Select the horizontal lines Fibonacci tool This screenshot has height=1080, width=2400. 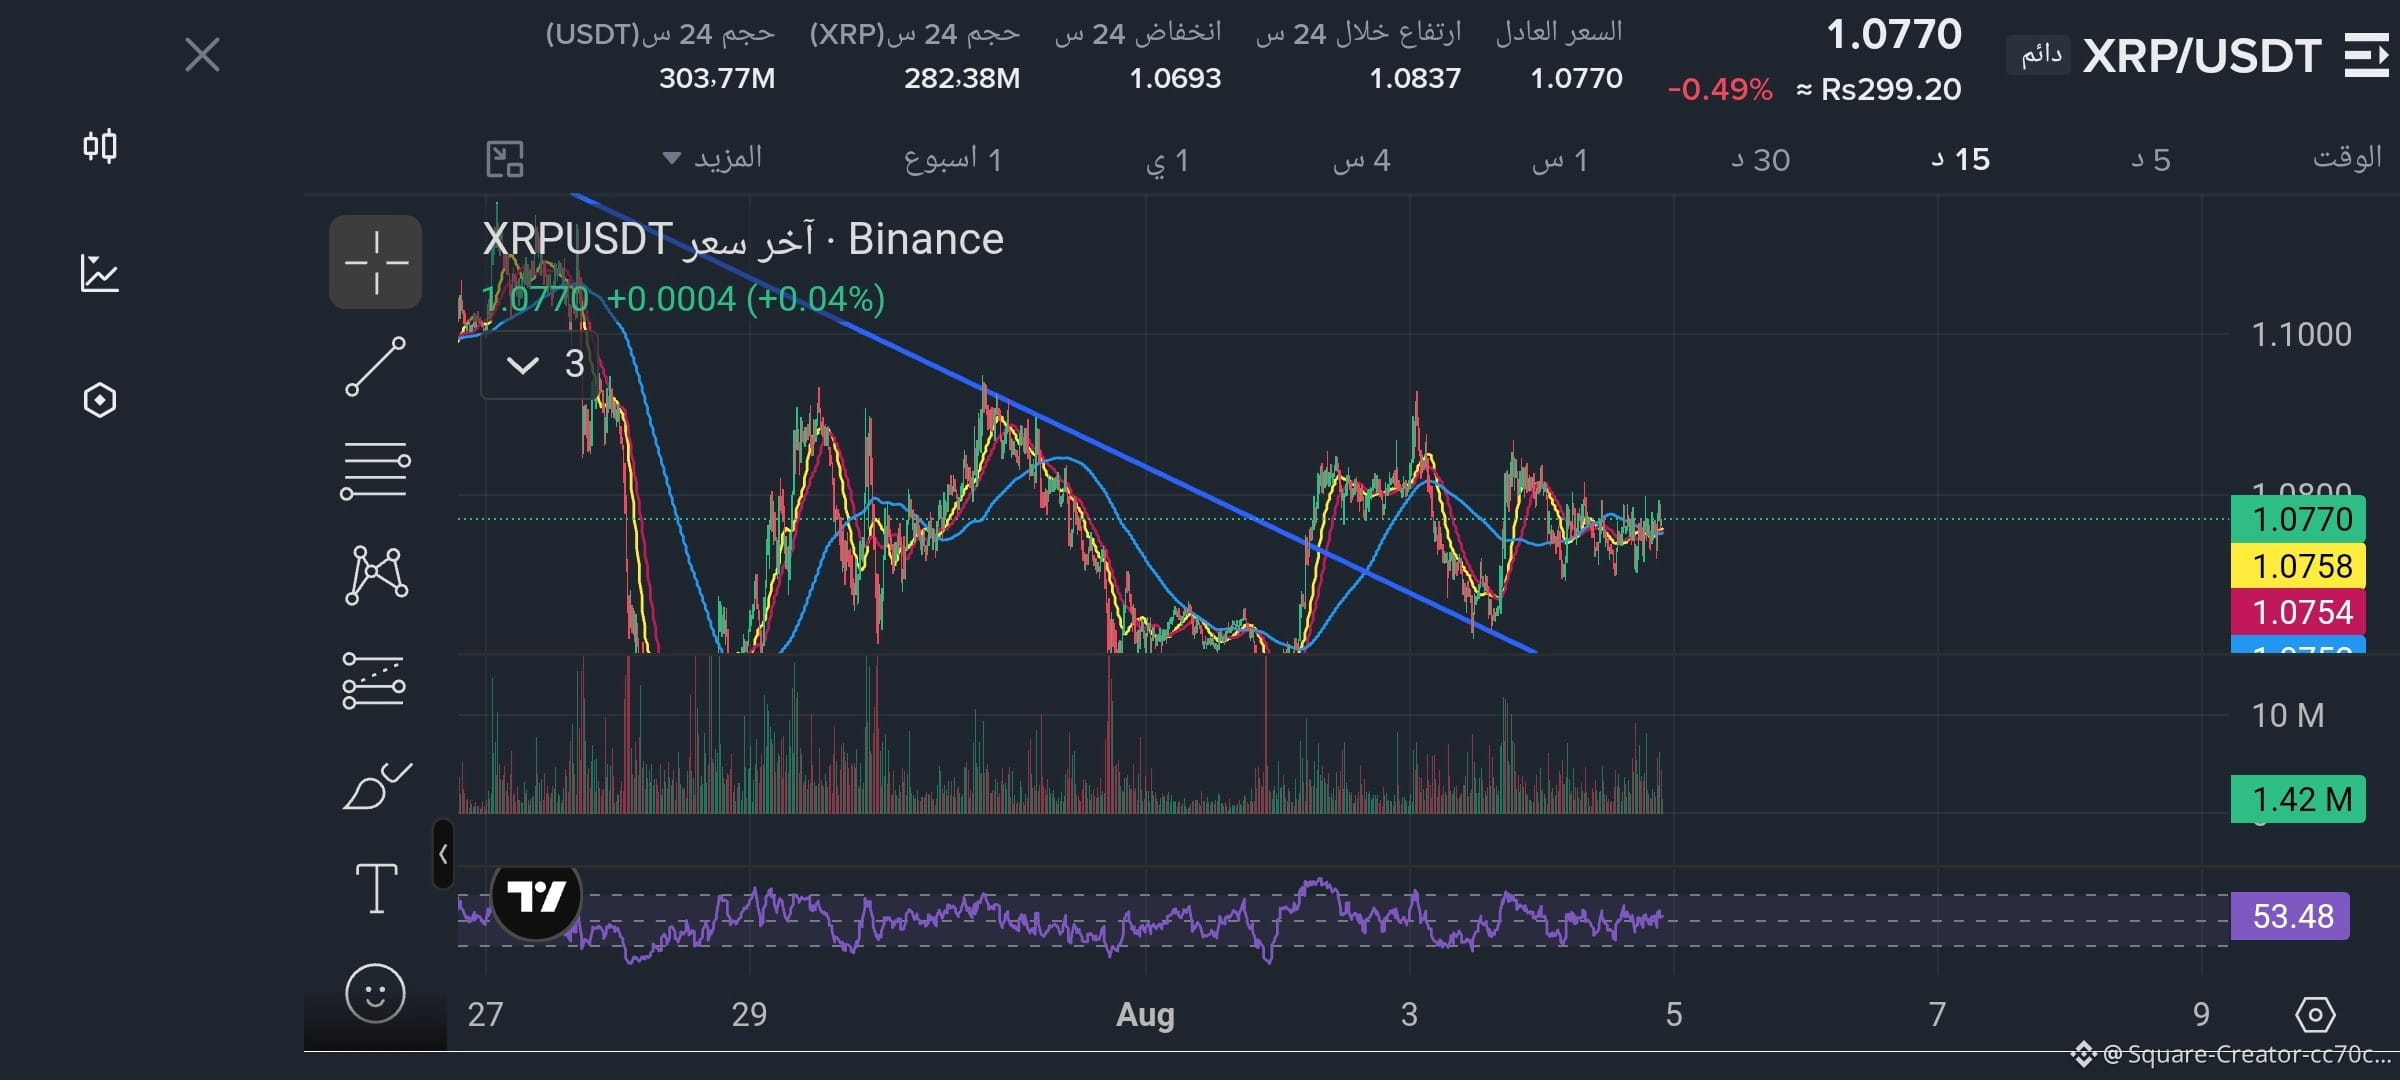(376, 471)
